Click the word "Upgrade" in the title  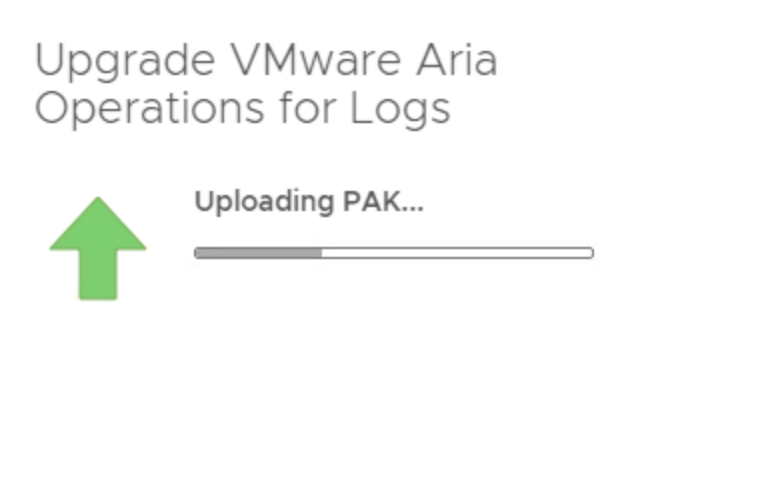(125, 62)
